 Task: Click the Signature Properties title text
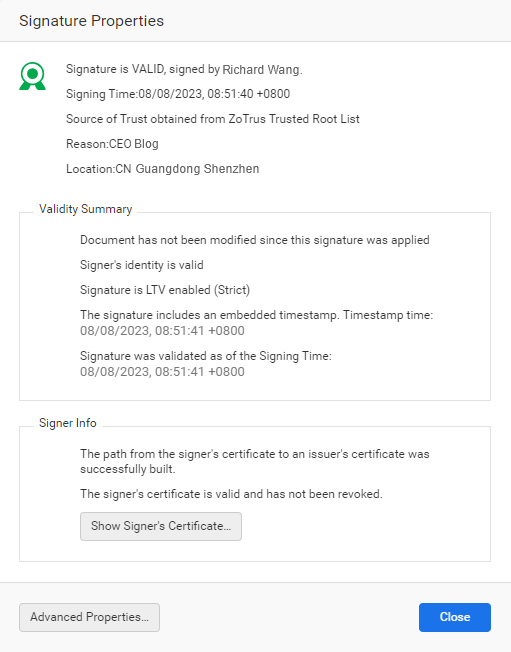91,21
